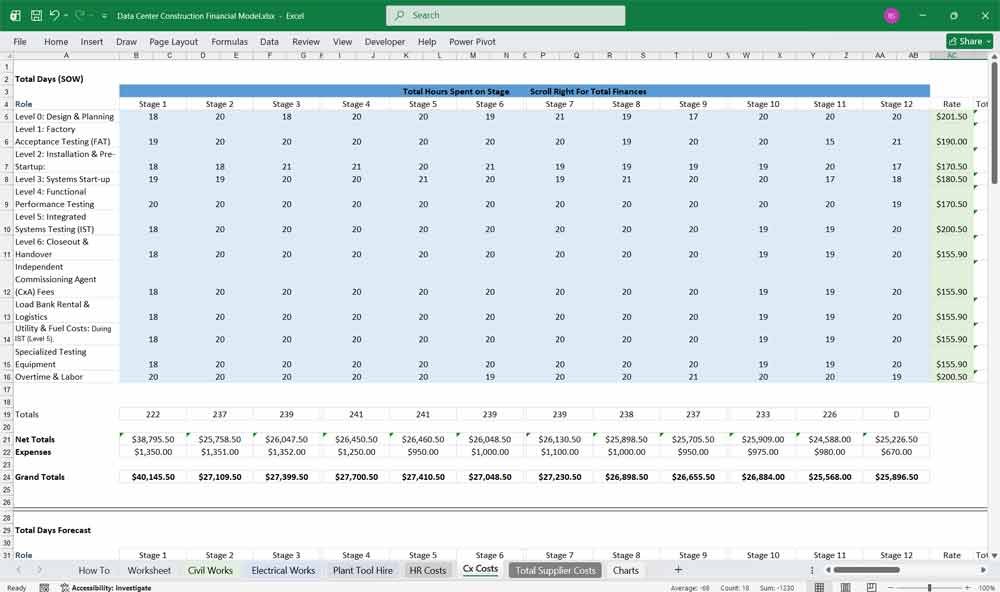This screenshot has height=592, width=1000.
Task: Undo the last action
Action: point(55,15)
